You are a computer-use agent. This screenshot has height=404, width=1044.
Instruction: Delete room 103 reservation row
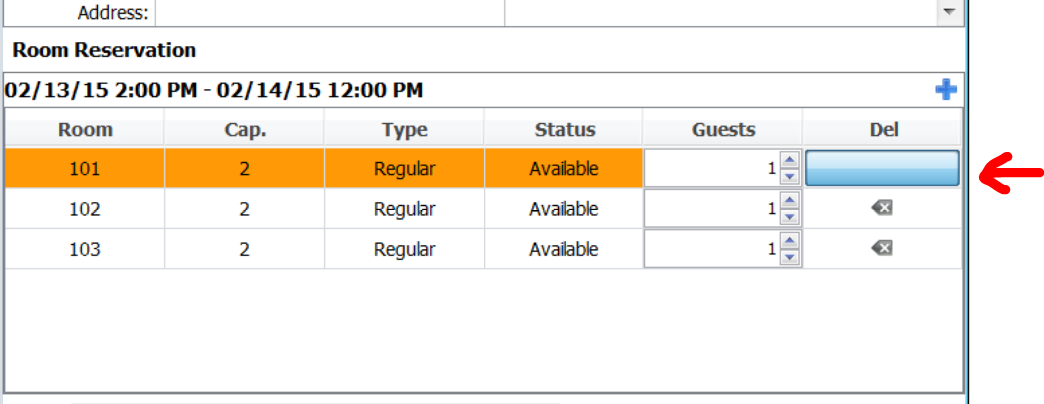pos(882,249)
